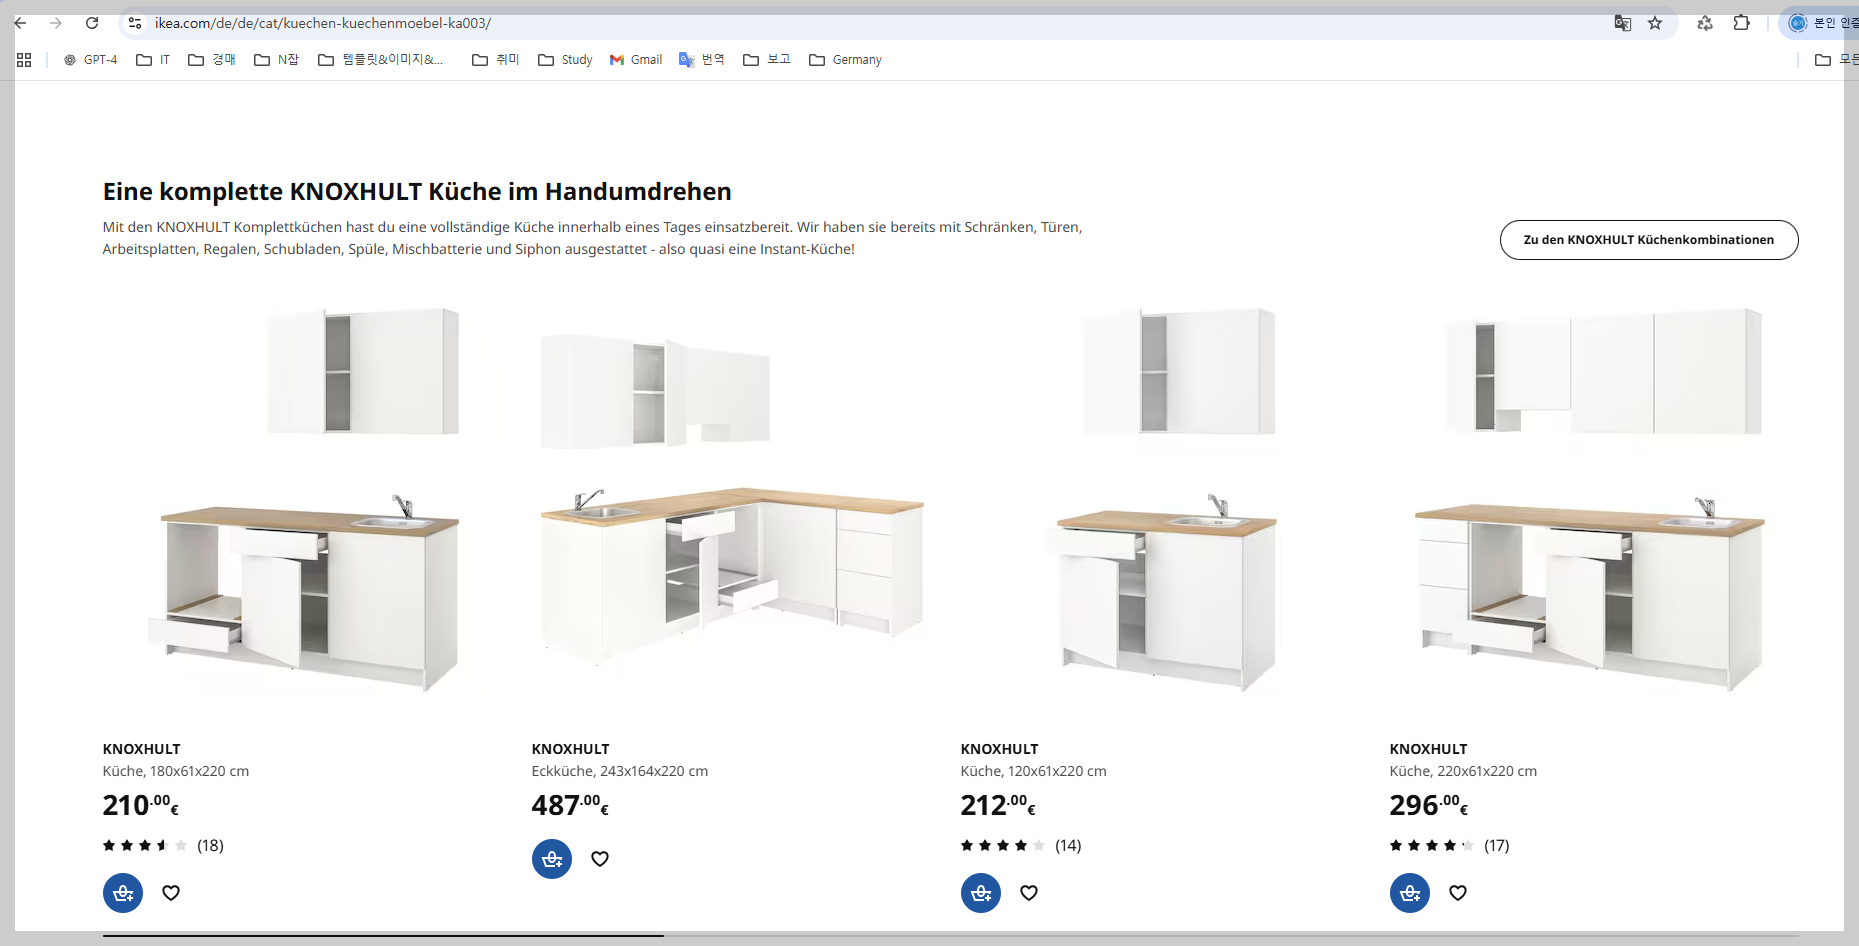
Task: Add 210€ kitchen to shopping cart
Action: [123, 893]
